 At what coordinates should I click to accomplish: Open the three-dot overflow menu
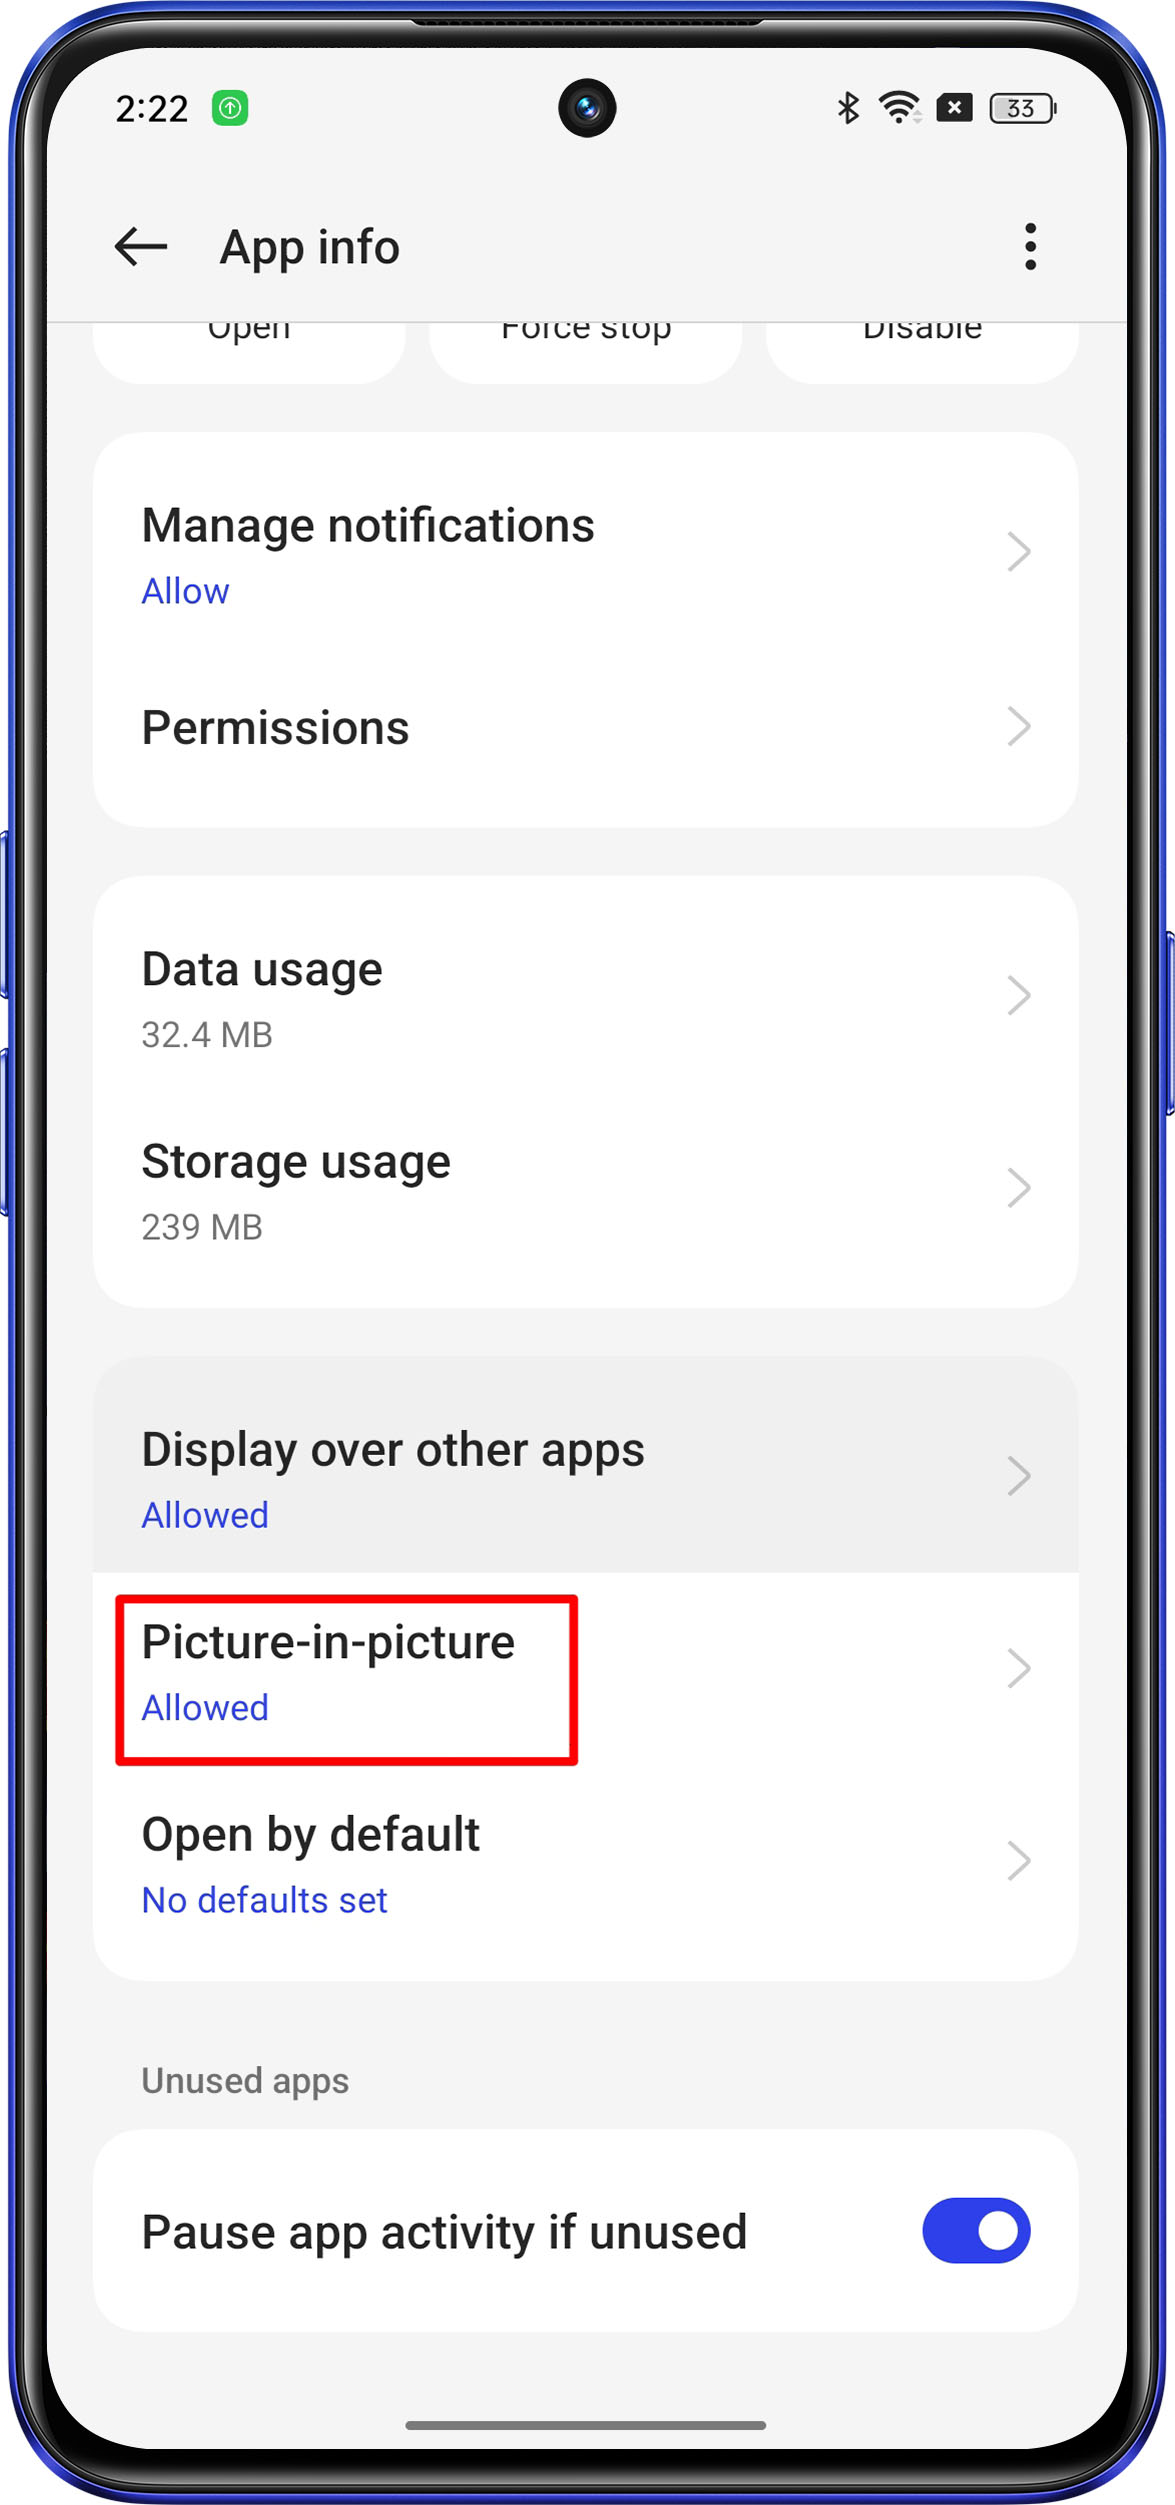tap(1029, 246)
